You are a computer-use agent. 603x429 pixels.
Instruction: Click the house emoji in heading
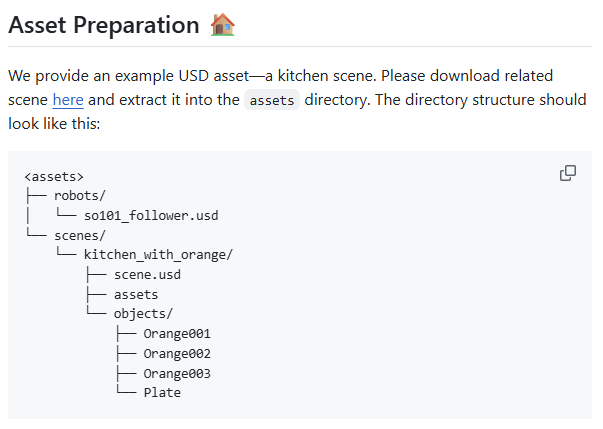pos(223,25)
